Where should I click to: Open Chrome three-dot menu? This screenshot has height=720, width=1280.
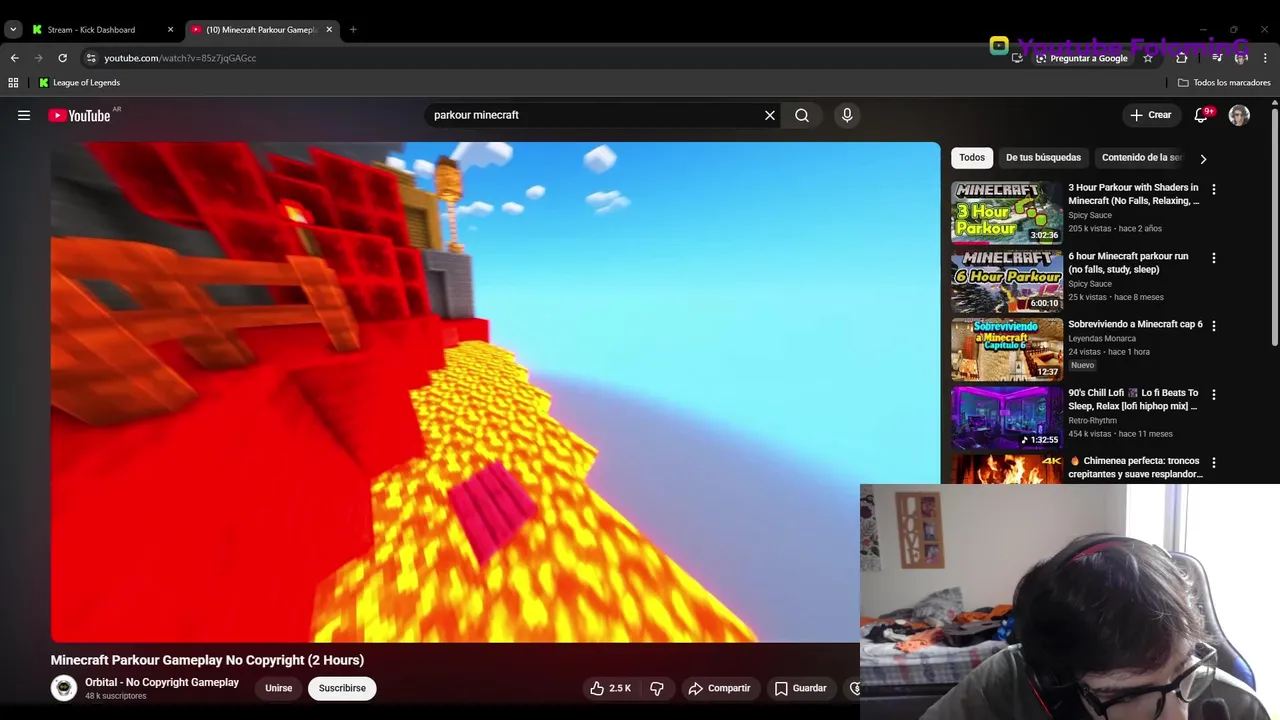click(x=1265, y=58)
